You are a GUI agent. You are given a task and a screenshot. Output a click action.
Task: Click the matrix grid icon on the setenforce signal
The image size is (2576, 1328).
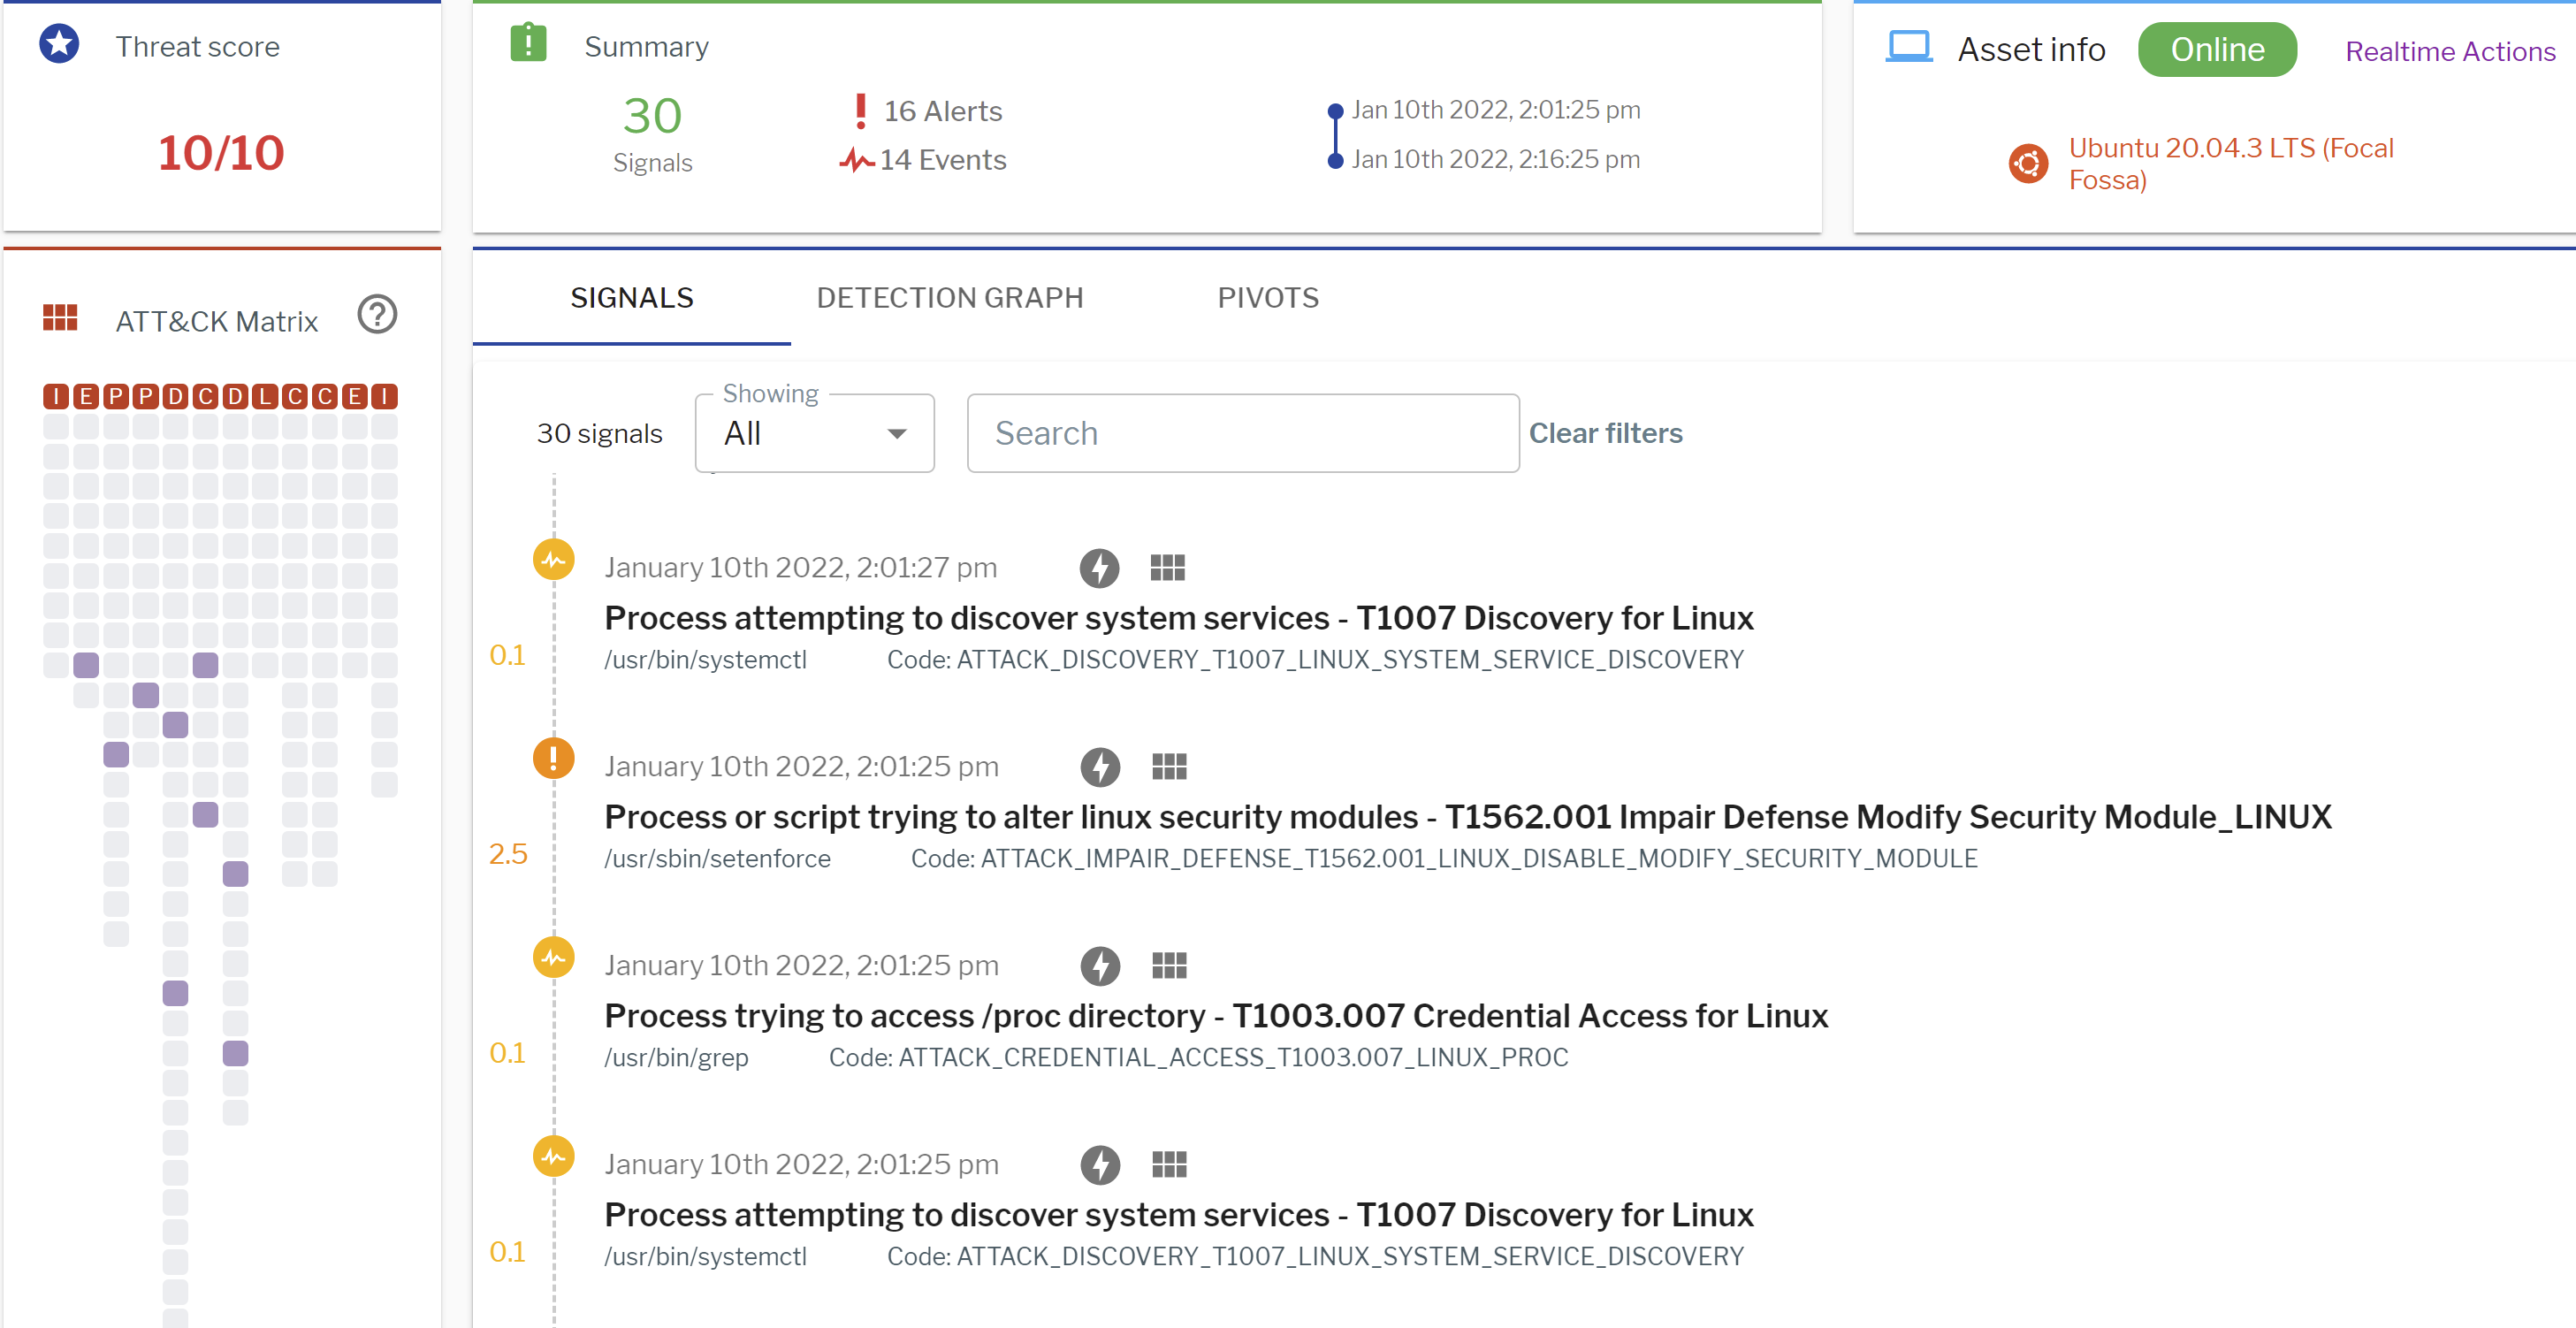coord(1169,767)
